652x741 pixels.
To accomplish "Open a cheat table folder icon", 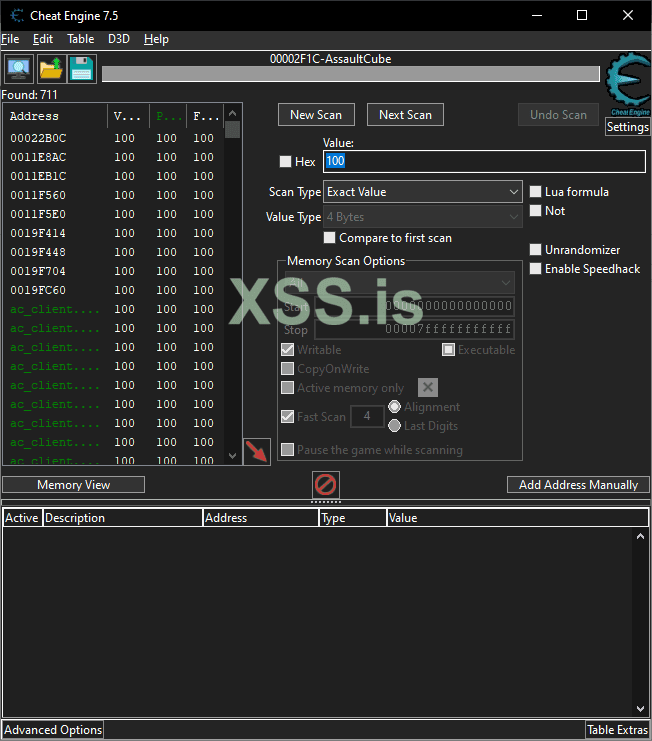I will point(51,69).
